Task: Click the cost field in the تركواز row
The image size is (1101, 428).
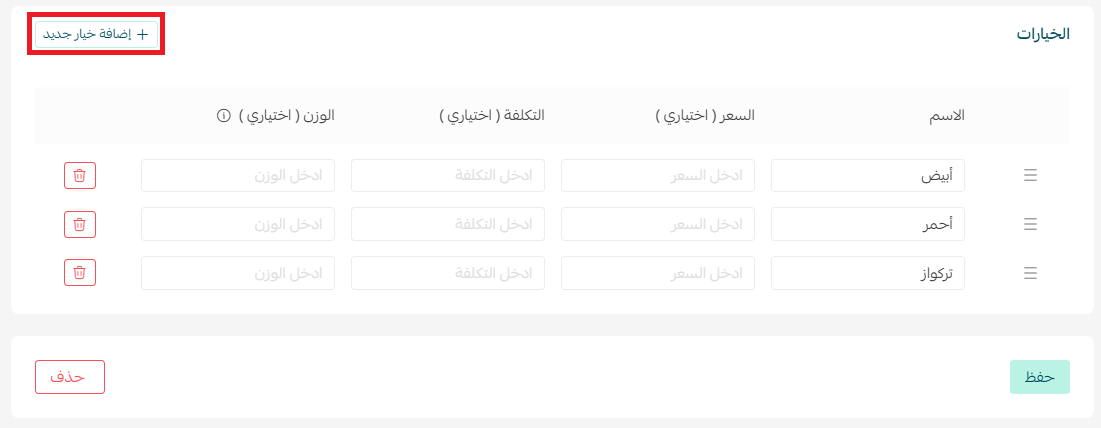Action: 448,273
